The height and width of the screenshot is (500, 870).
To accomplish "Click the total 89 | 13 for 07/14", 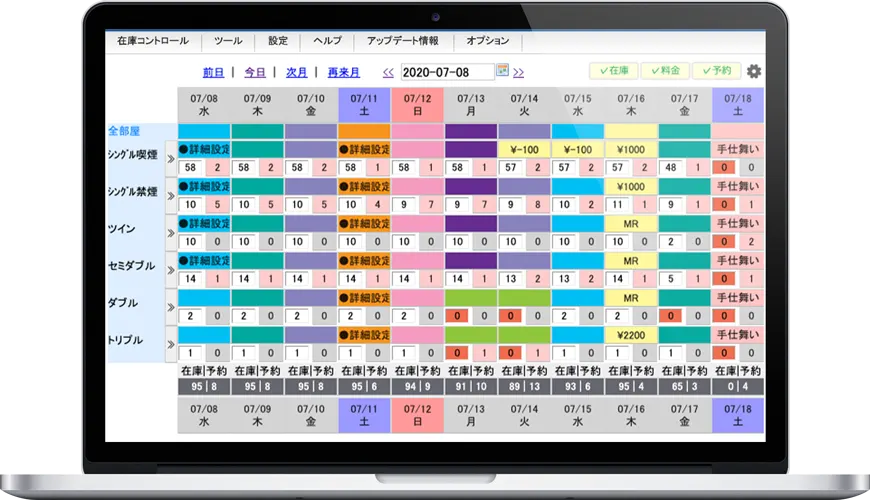I will coord(524,386).
